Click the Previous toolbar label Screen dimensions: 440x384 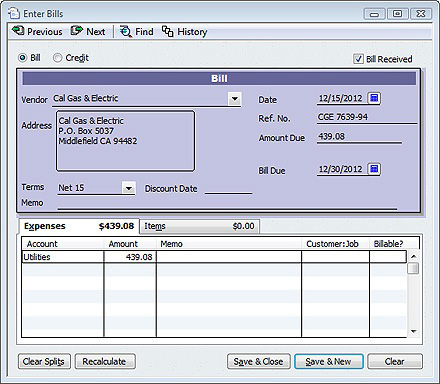[x=45, y=32]
